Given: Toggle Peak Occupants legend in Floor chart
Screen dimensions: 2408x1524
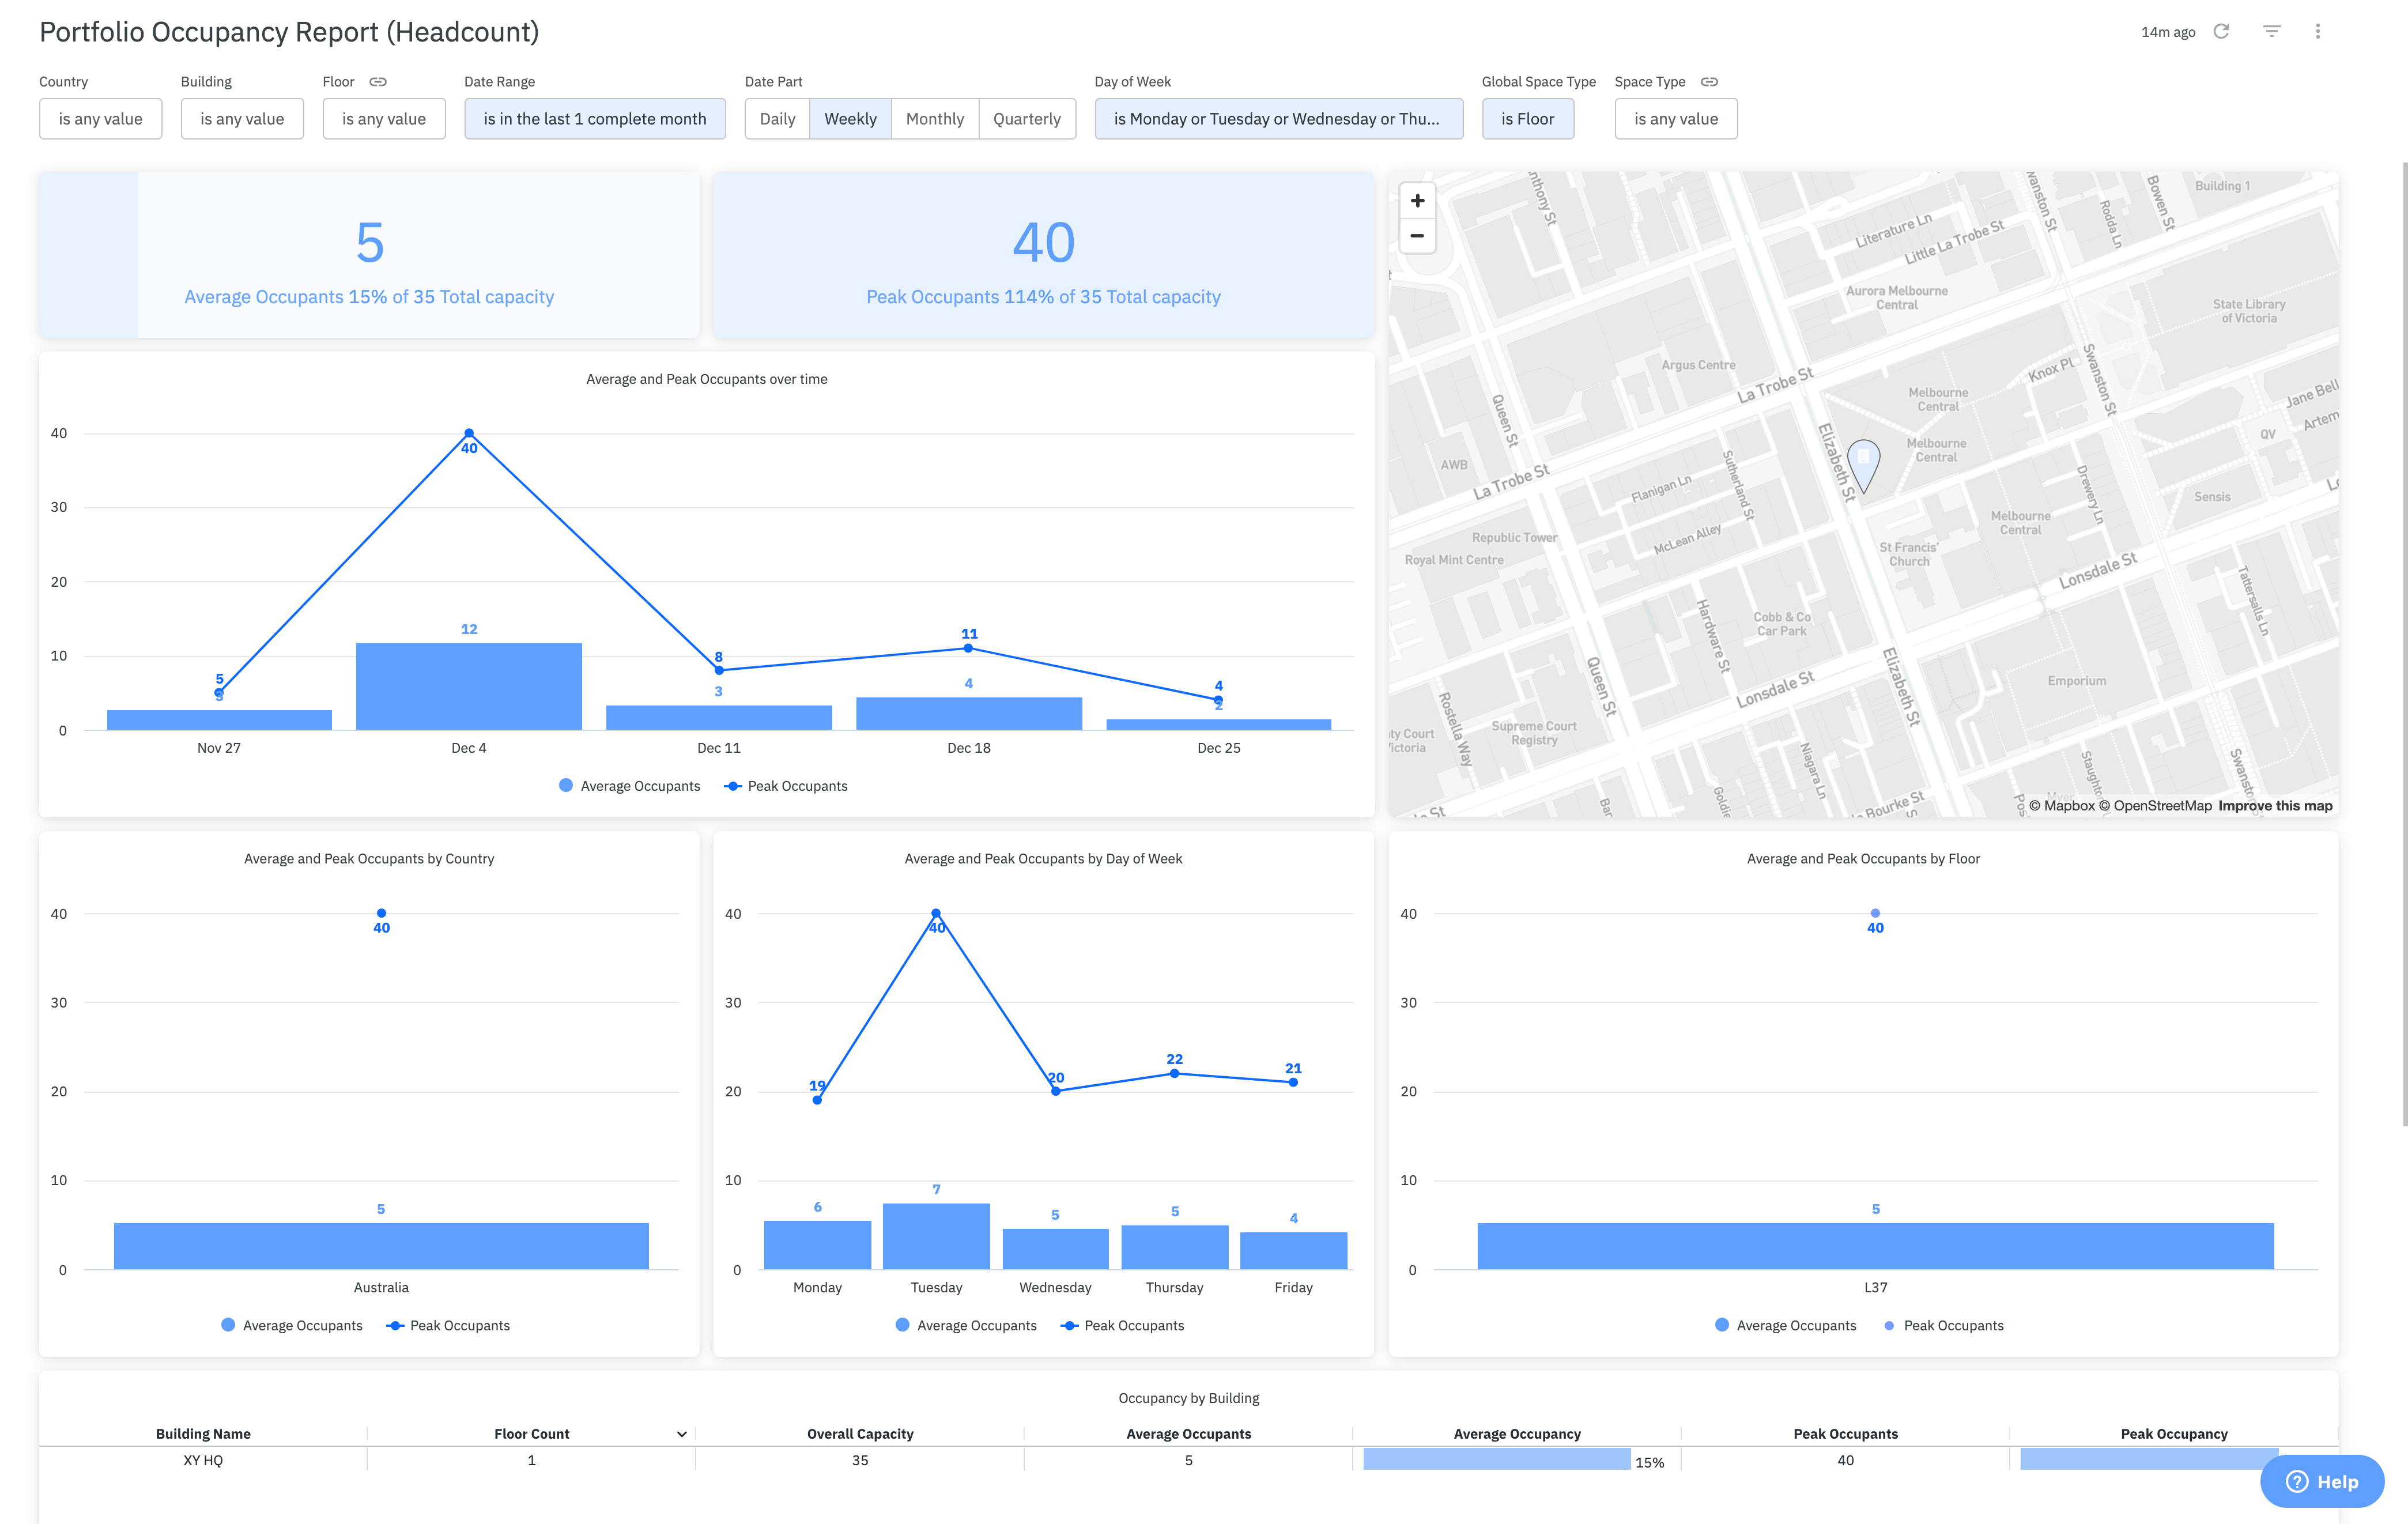Looking at the screenshot, I should pos(1943,1325).
